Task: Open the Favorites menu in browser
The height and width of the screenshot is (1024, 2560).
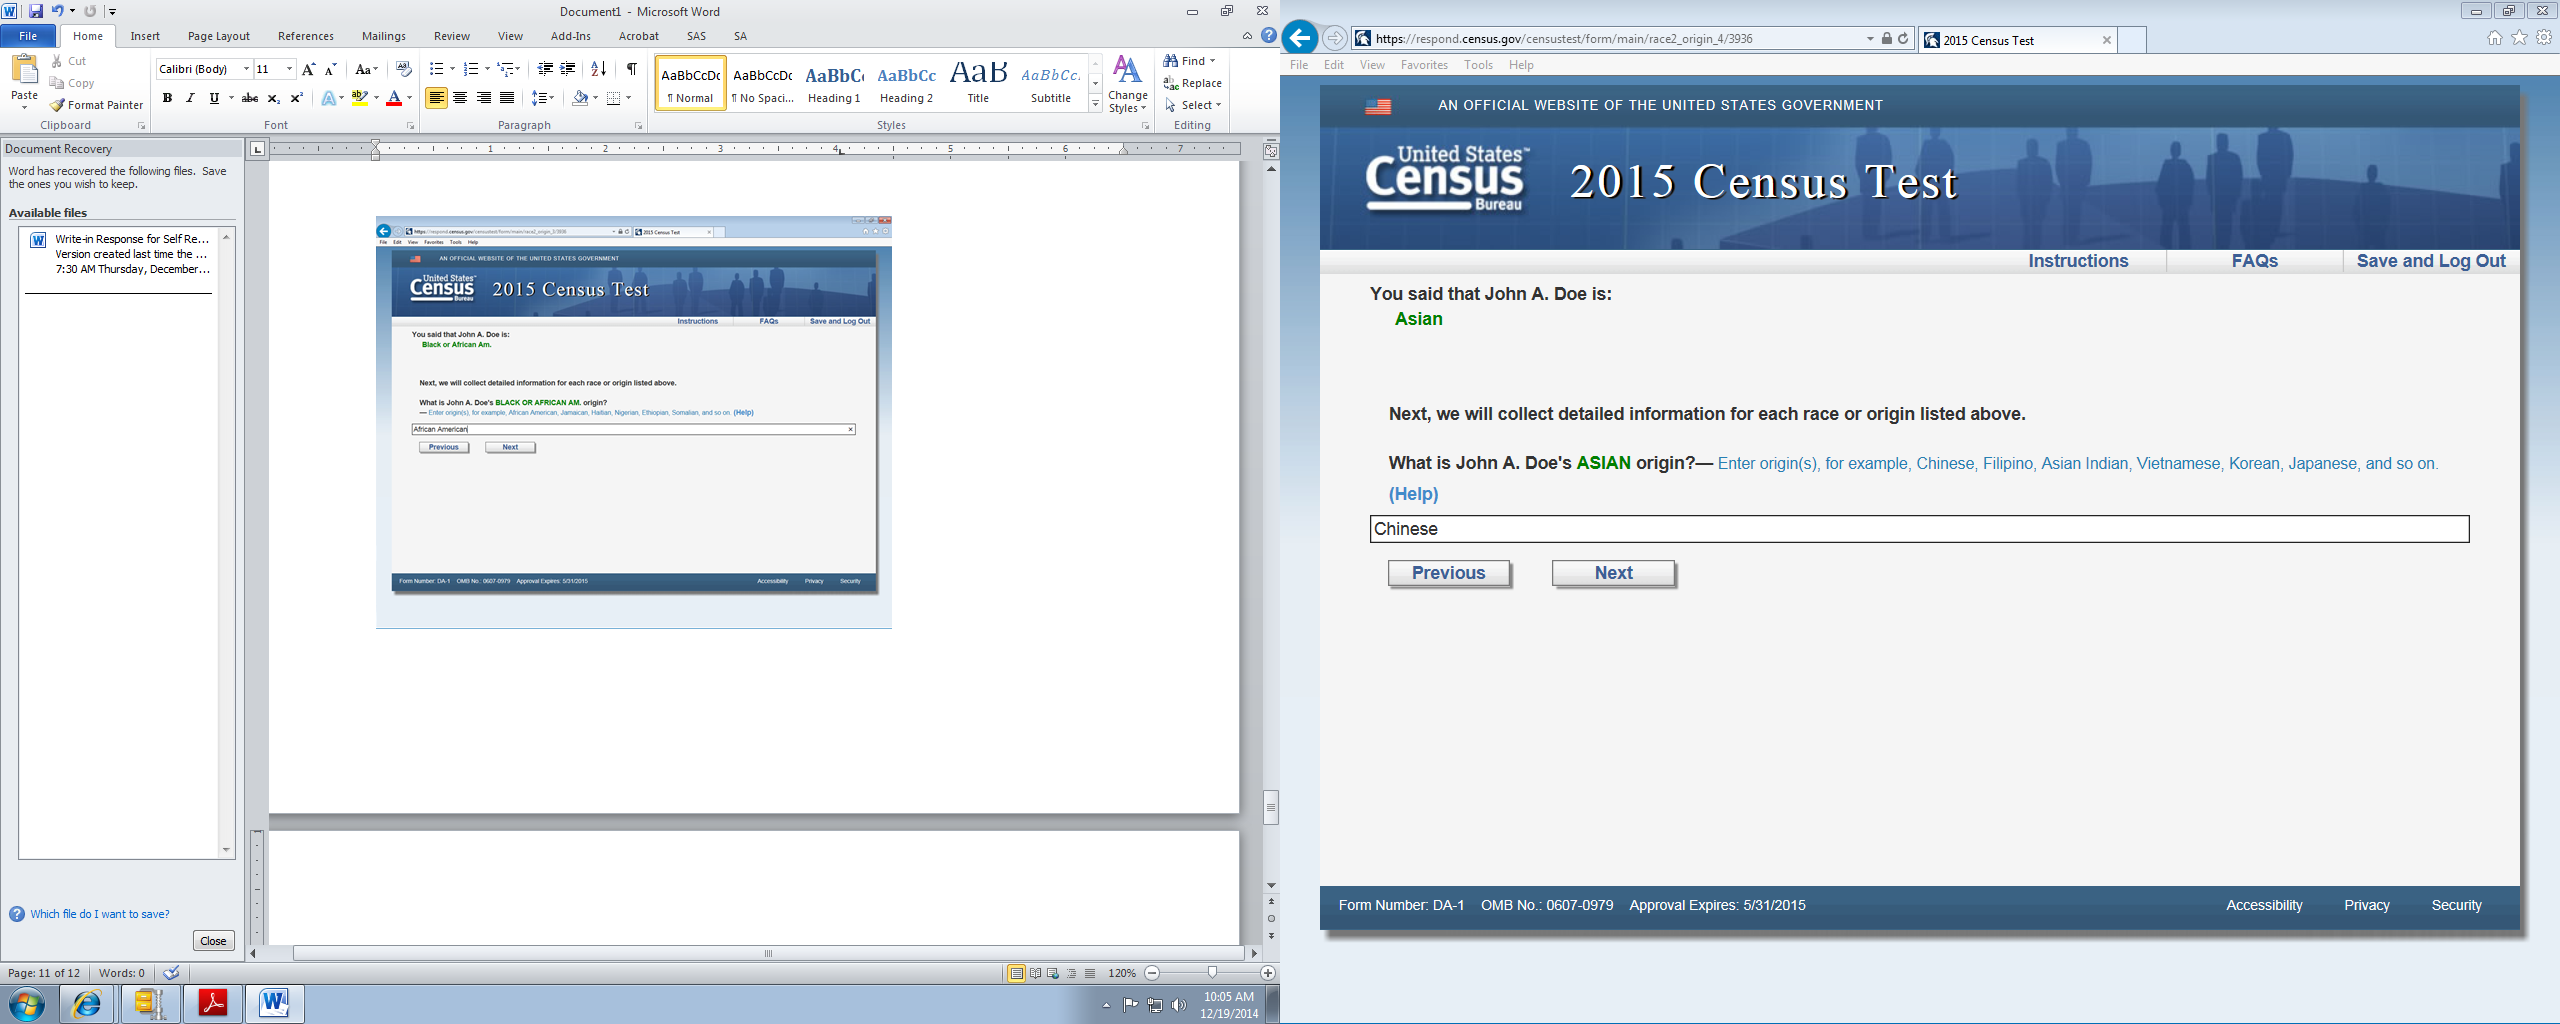Action: (1423, 65)
